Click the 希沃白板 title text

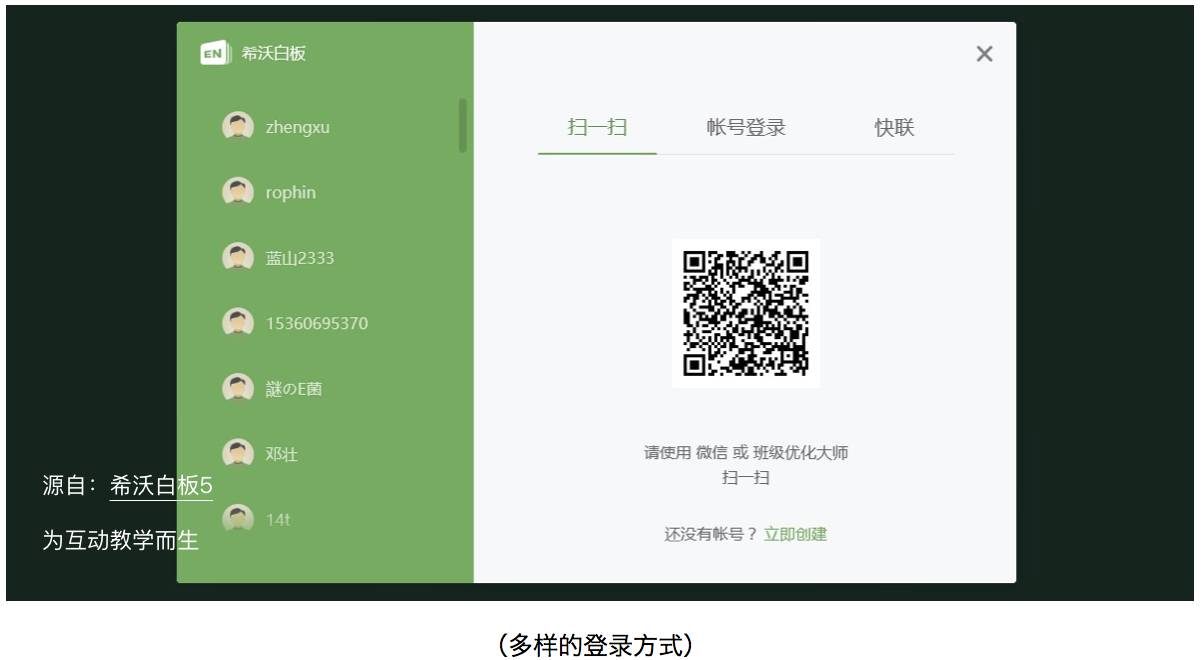274,54
